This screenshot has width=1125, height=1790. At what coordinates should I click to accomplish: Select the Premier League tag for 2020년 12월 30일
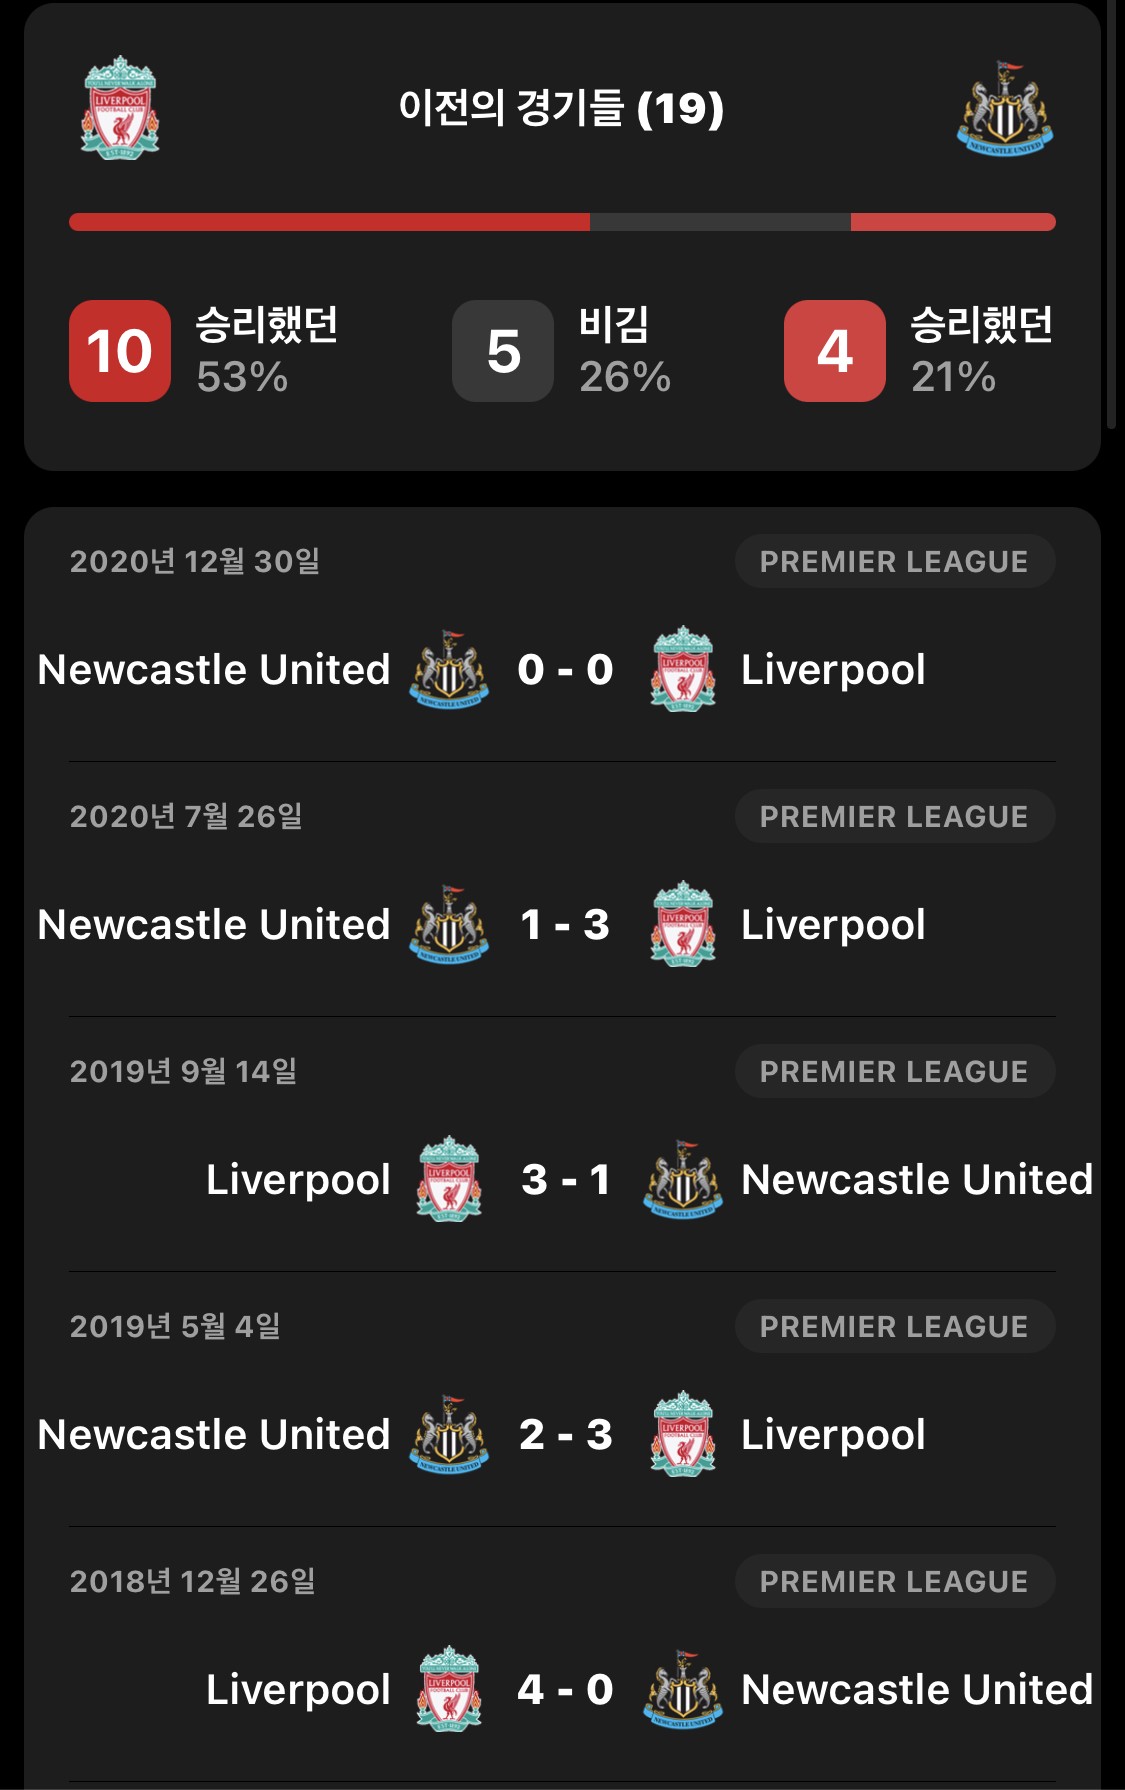click(895, 561)
